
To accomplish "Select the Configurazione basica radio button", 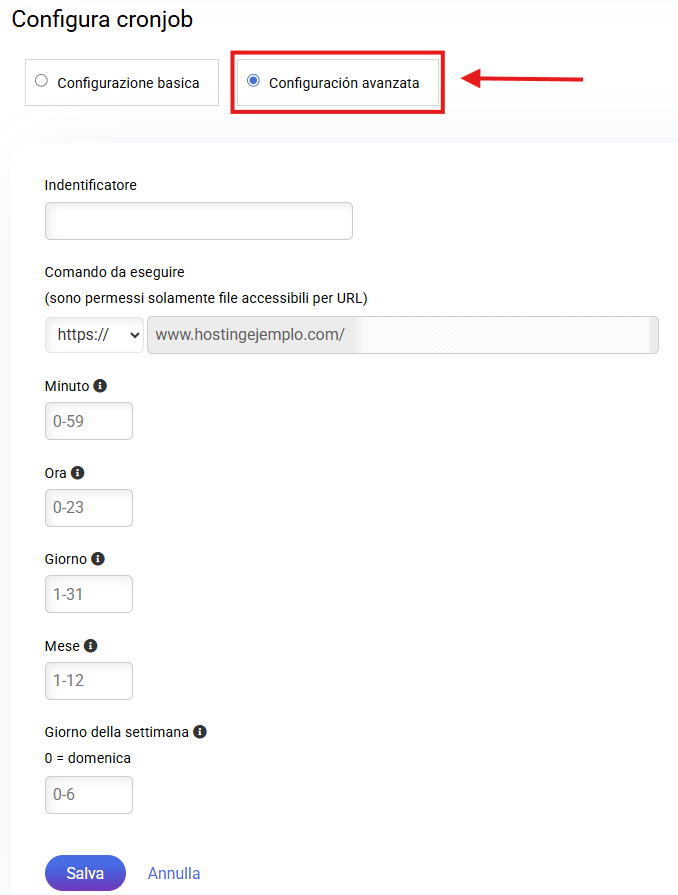I will [41, 82].
